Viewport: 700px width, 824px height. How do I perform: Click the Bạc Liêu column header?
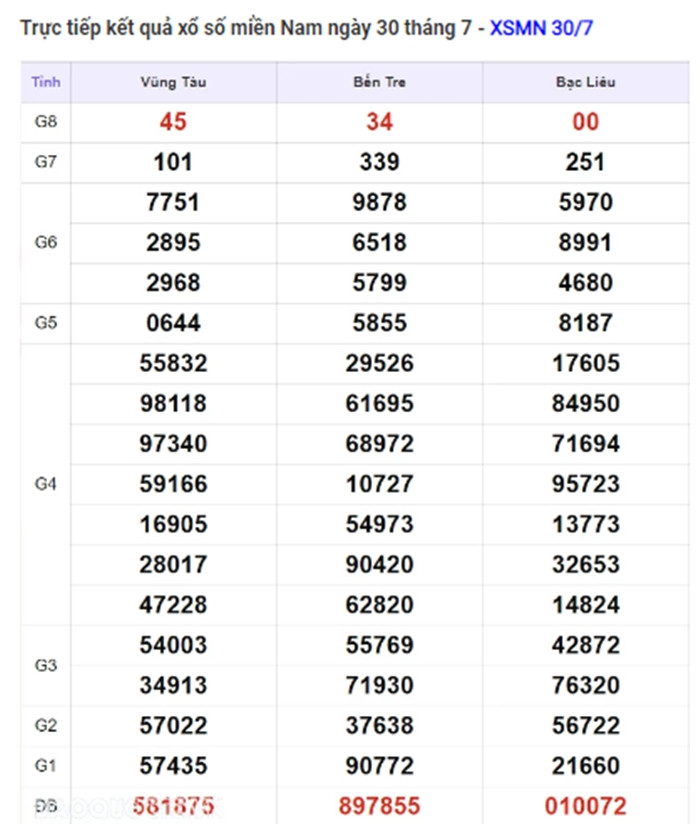(585, 82)
